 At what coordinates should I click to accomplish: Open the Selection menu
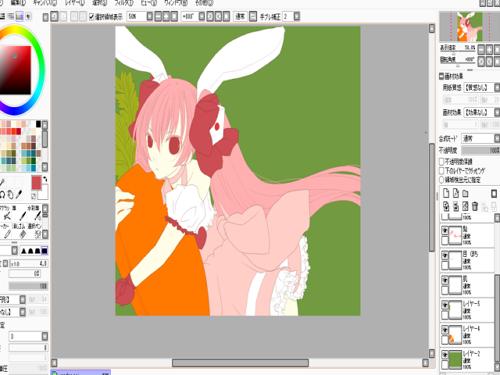[99, 3]
